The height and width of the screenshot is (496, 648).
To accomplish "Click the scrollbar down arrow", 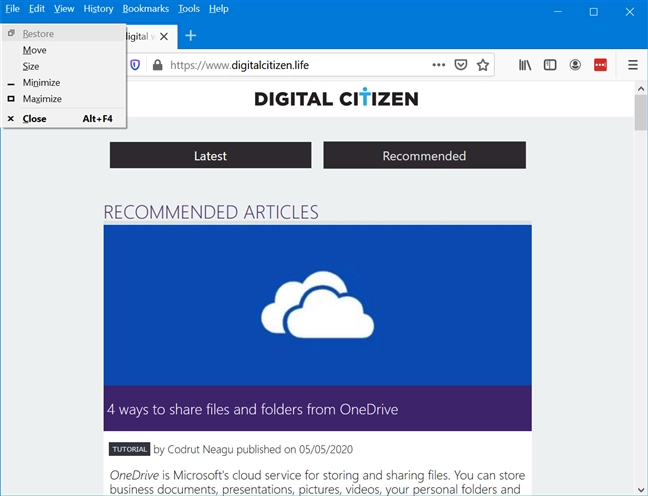I will pos(641,491).
